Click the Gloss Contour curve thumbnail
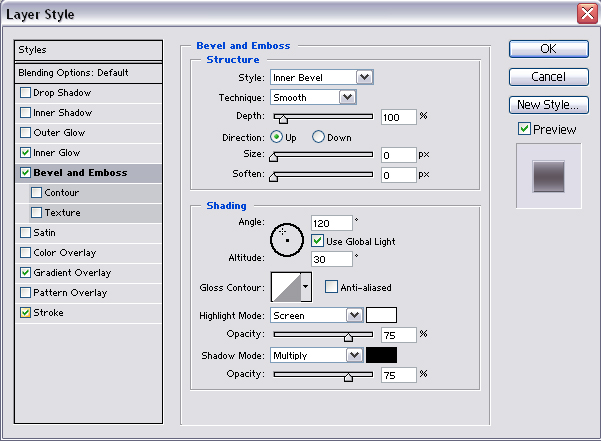The height and width of the screenshot is (441, 601). pyautogui.click(x=285, y=287)
